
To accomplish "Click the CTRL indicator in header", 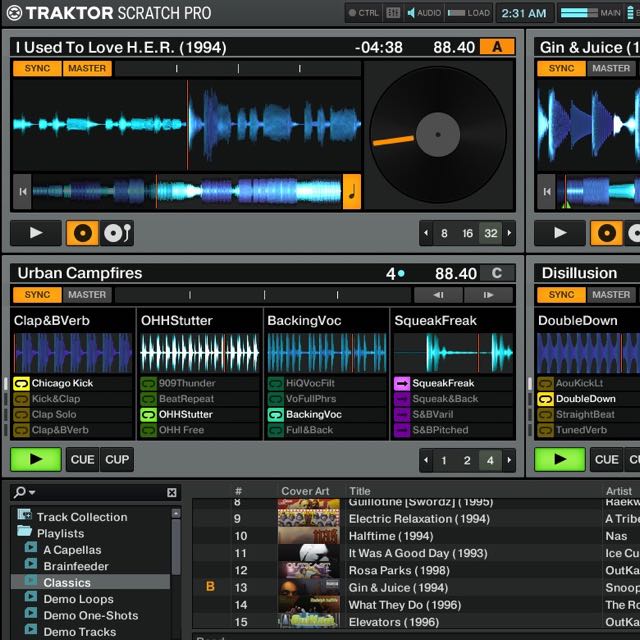I will click(x=363, y=13).
